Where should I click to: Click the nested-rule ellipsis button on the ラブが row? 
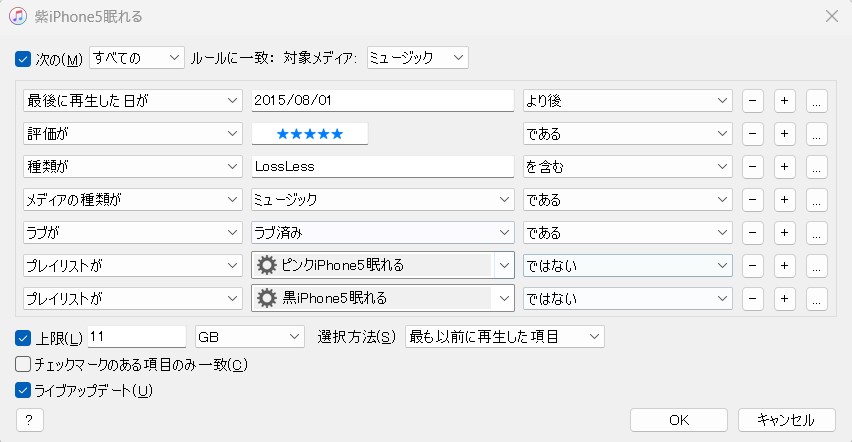tap(816, 233)
